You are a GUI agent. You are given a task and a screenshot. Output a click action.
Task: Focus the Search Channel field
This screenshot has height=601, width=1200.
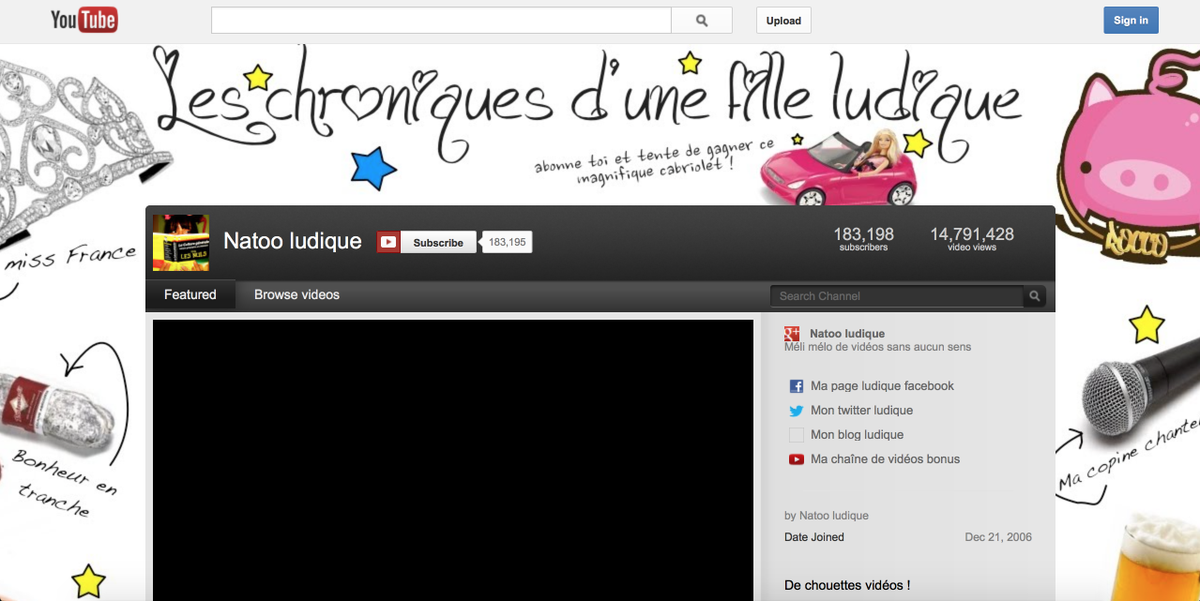coord(898,296)
